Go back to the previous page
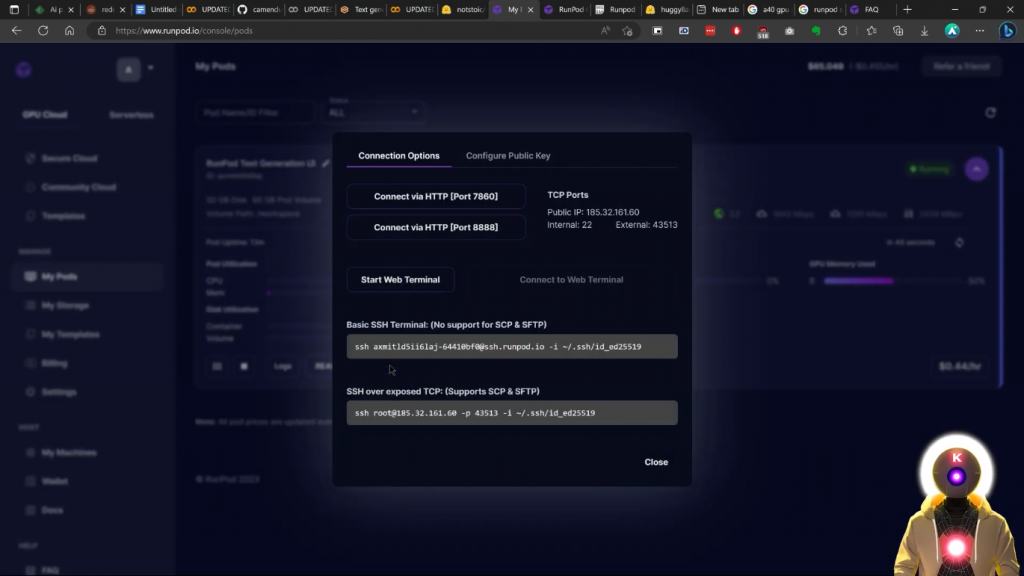 tap(16, 31)
